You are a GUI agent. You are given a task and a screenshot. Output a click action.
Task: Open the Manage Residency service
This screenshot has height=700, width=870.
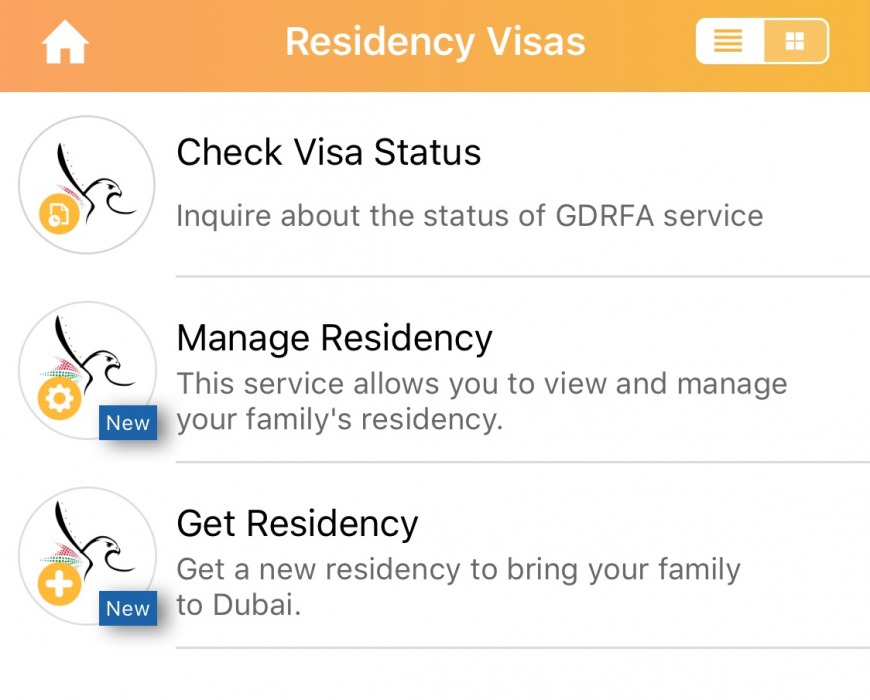[x=334, y=338]
